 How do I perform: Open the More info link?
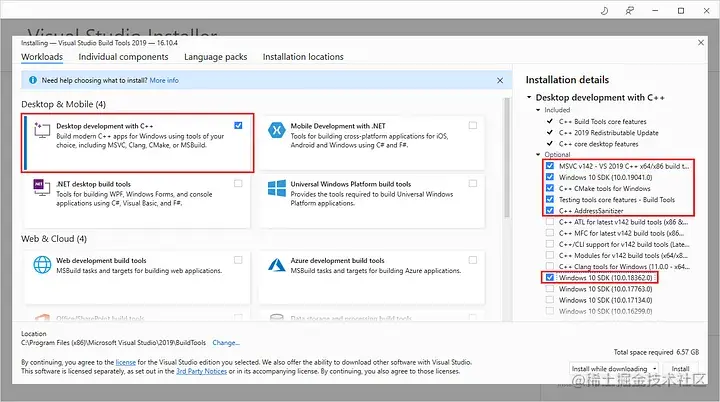164,80
